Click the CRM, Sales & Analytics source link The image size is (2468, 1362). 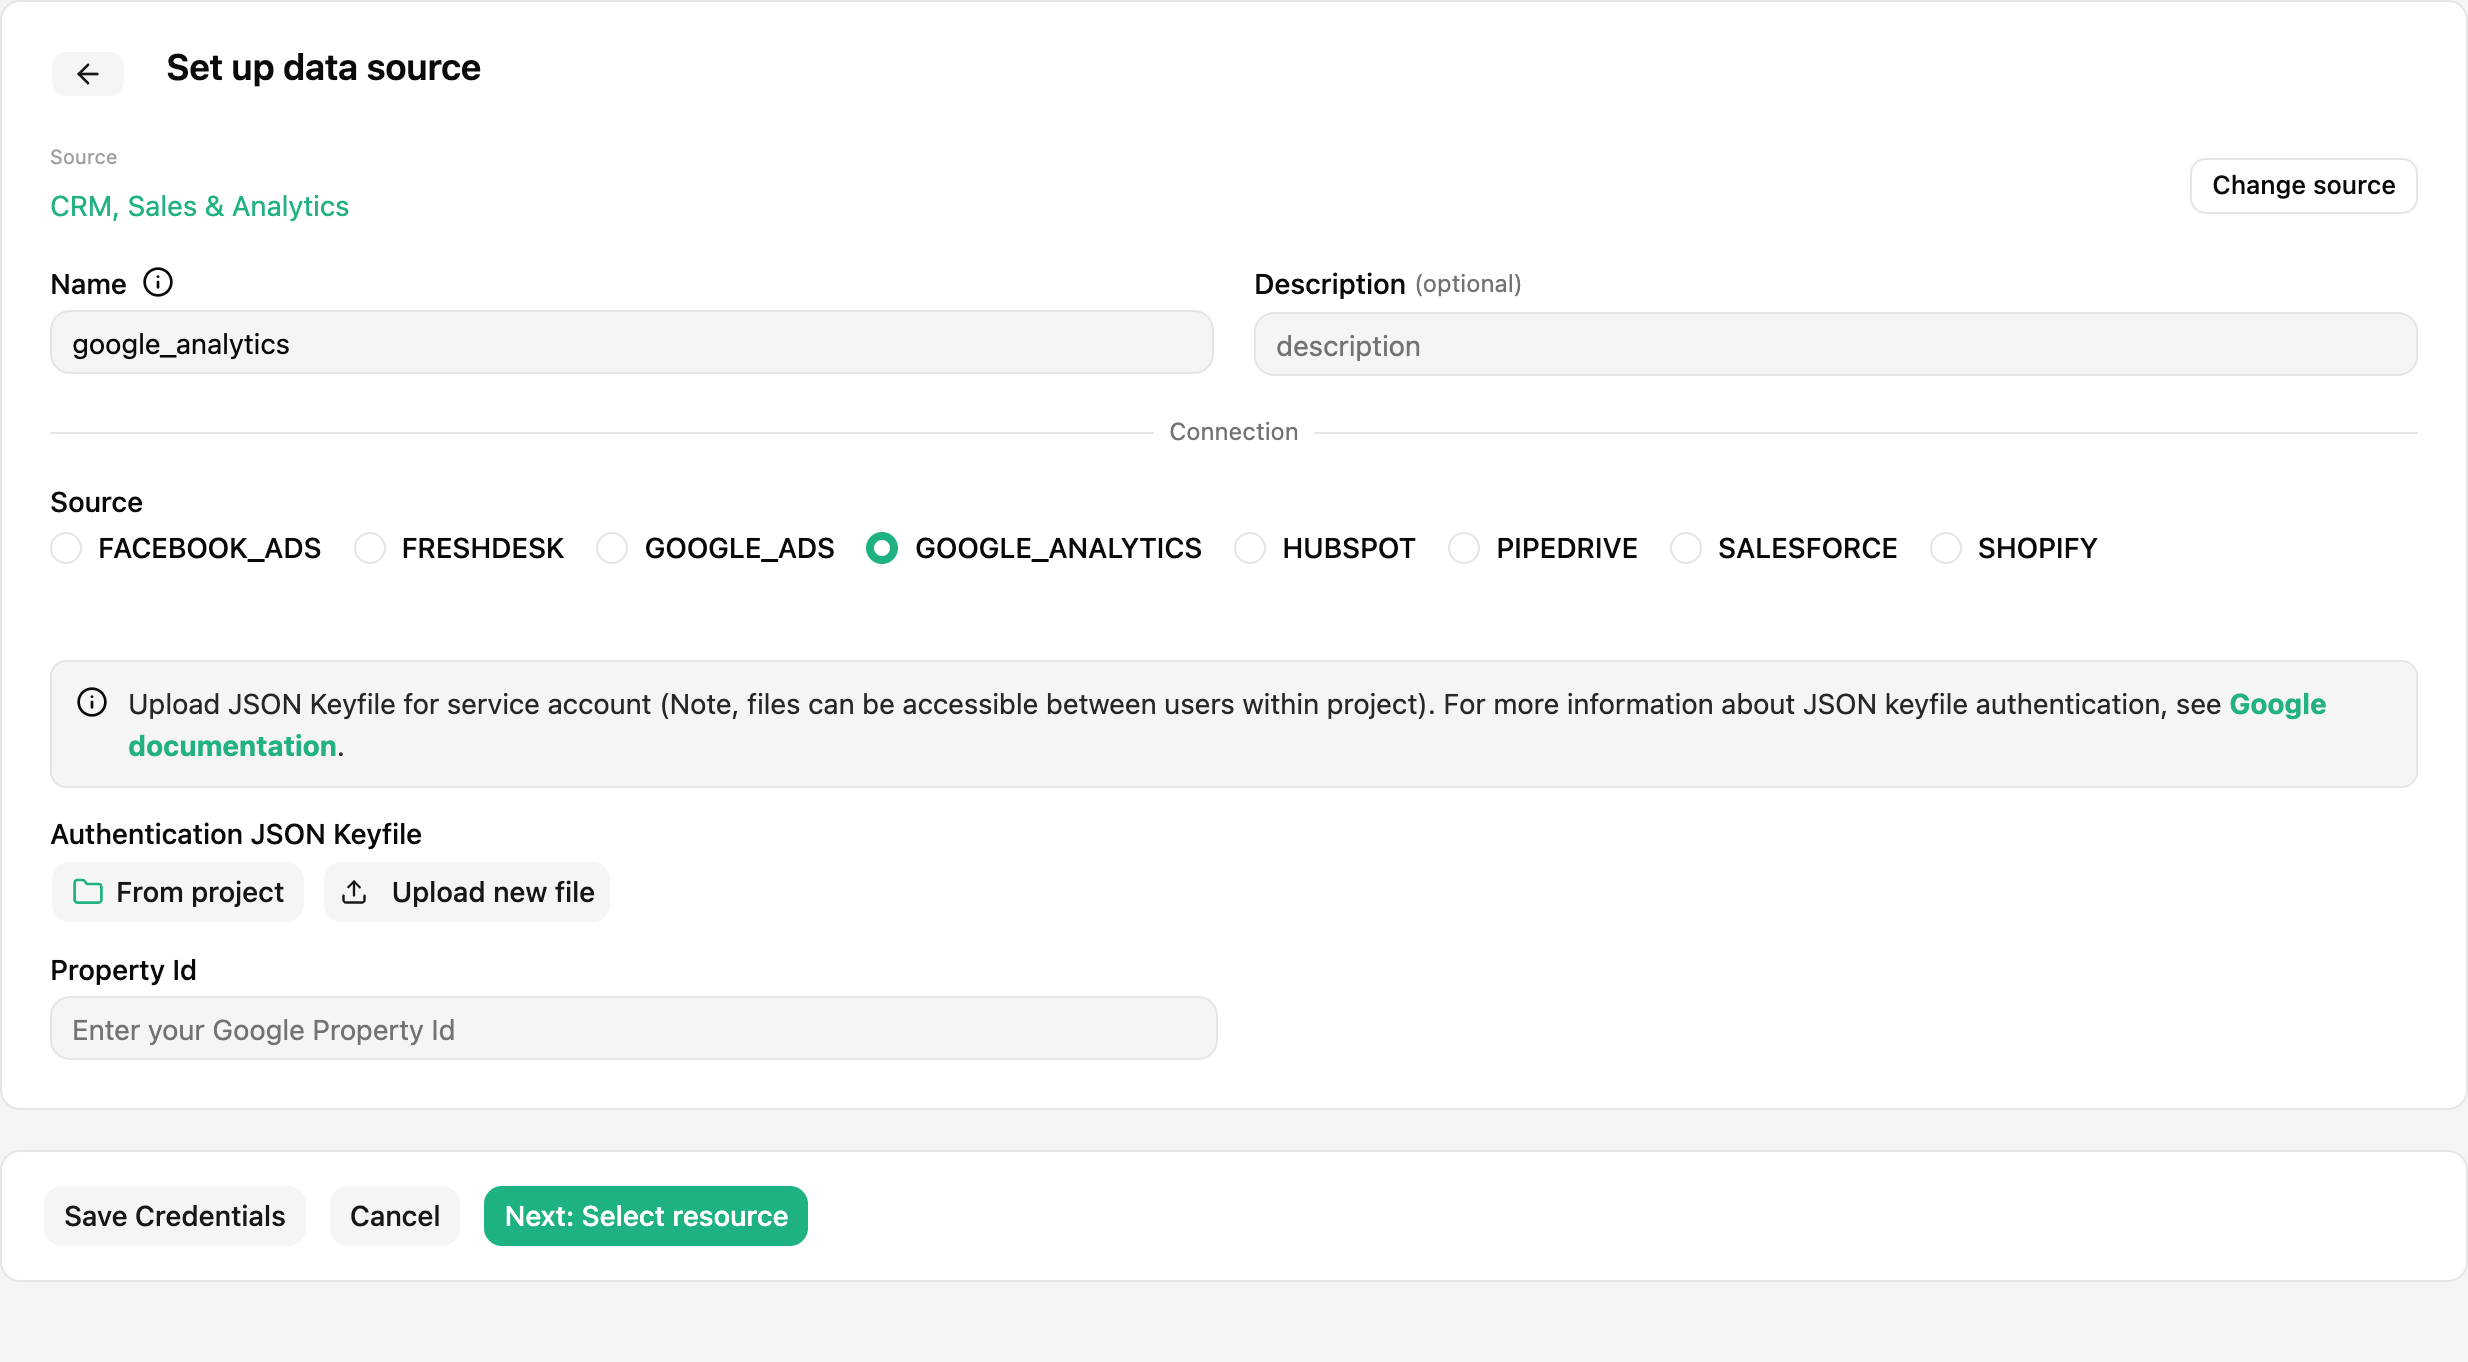coord(200,206)
